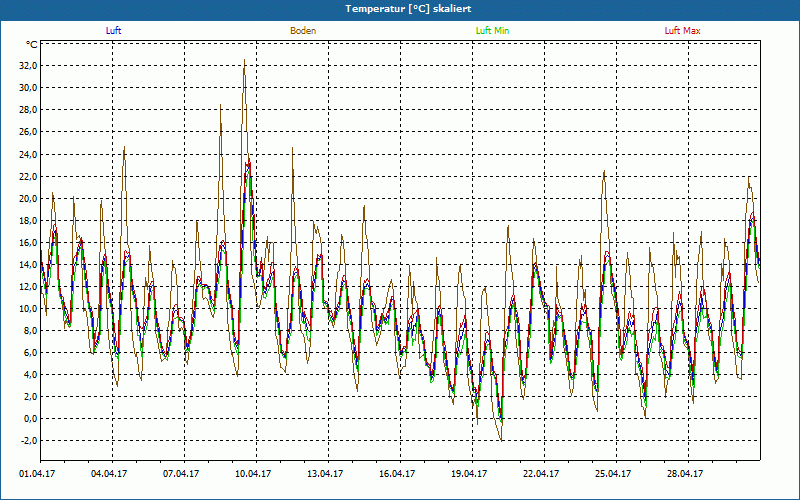Click the 'Luft' legend label
This screenshot has width=800, height=500.
[113, 31]
